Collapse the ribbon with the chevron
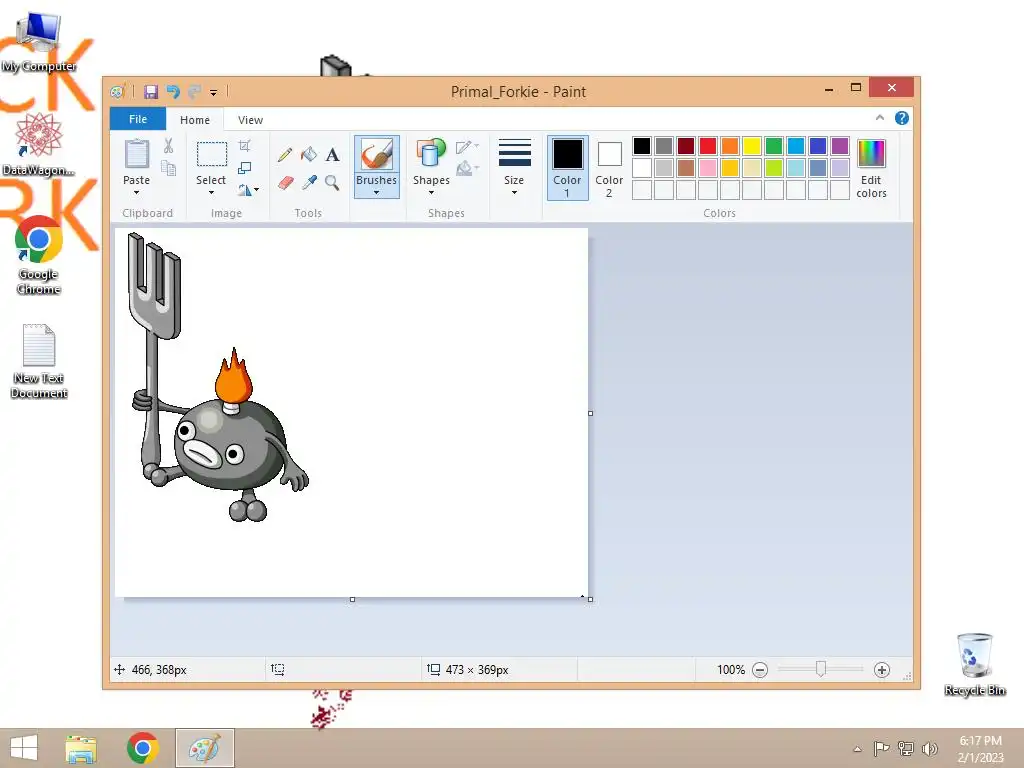1024x768 pixels. 880,118
